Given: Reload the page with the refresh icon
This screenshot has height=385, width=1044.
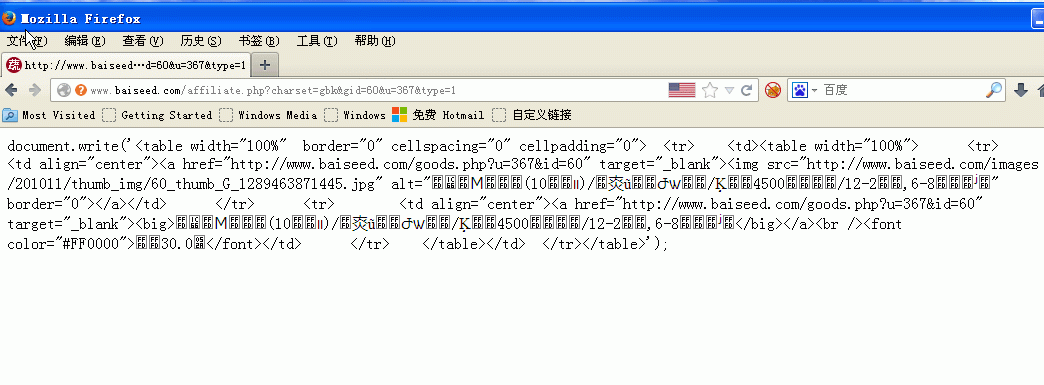Looking at the screenshot, I should [x=747, y=90].
